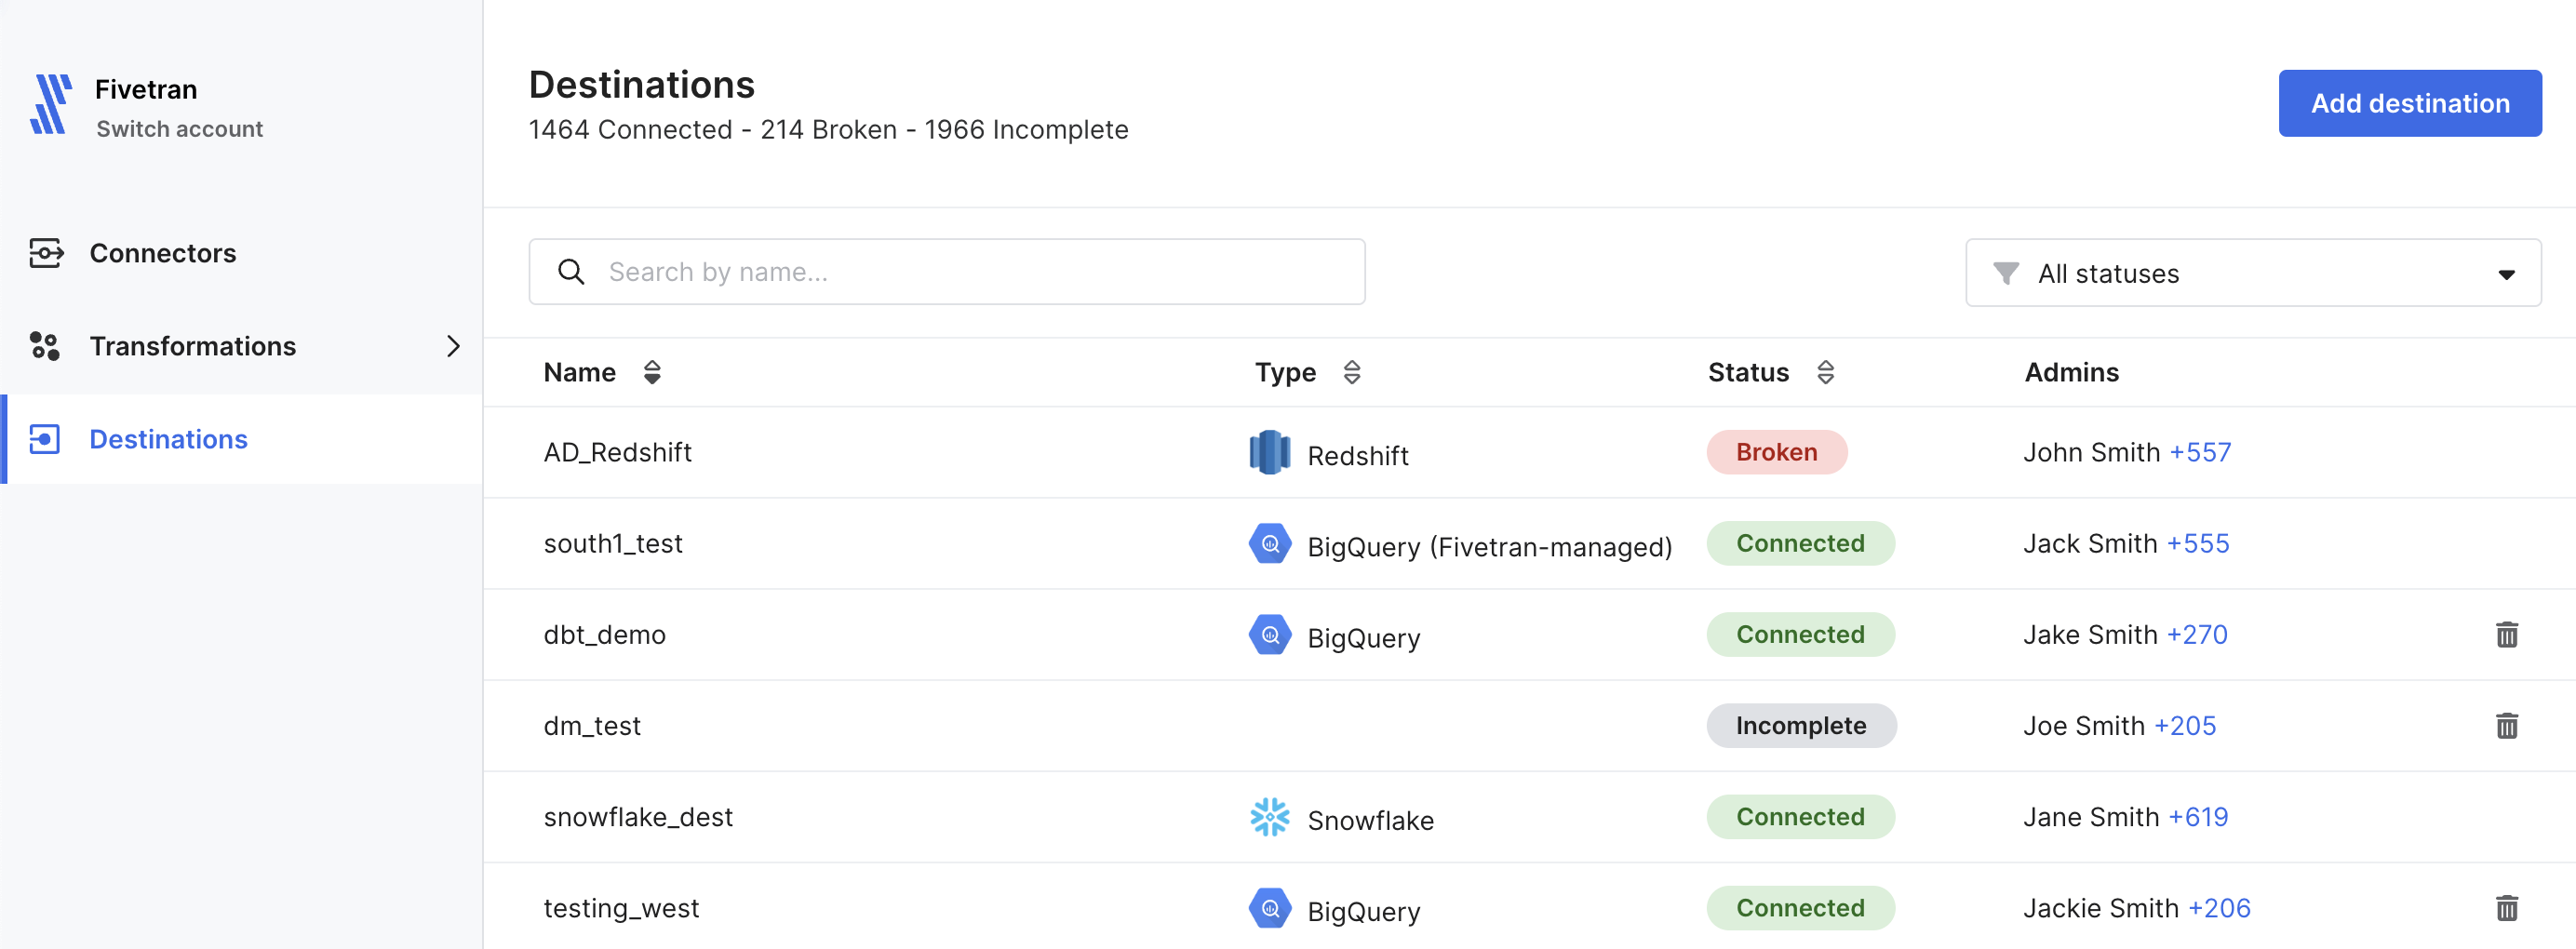
Task: Click Connected badge in testing_west row
Action: (x=1800, y=908)
